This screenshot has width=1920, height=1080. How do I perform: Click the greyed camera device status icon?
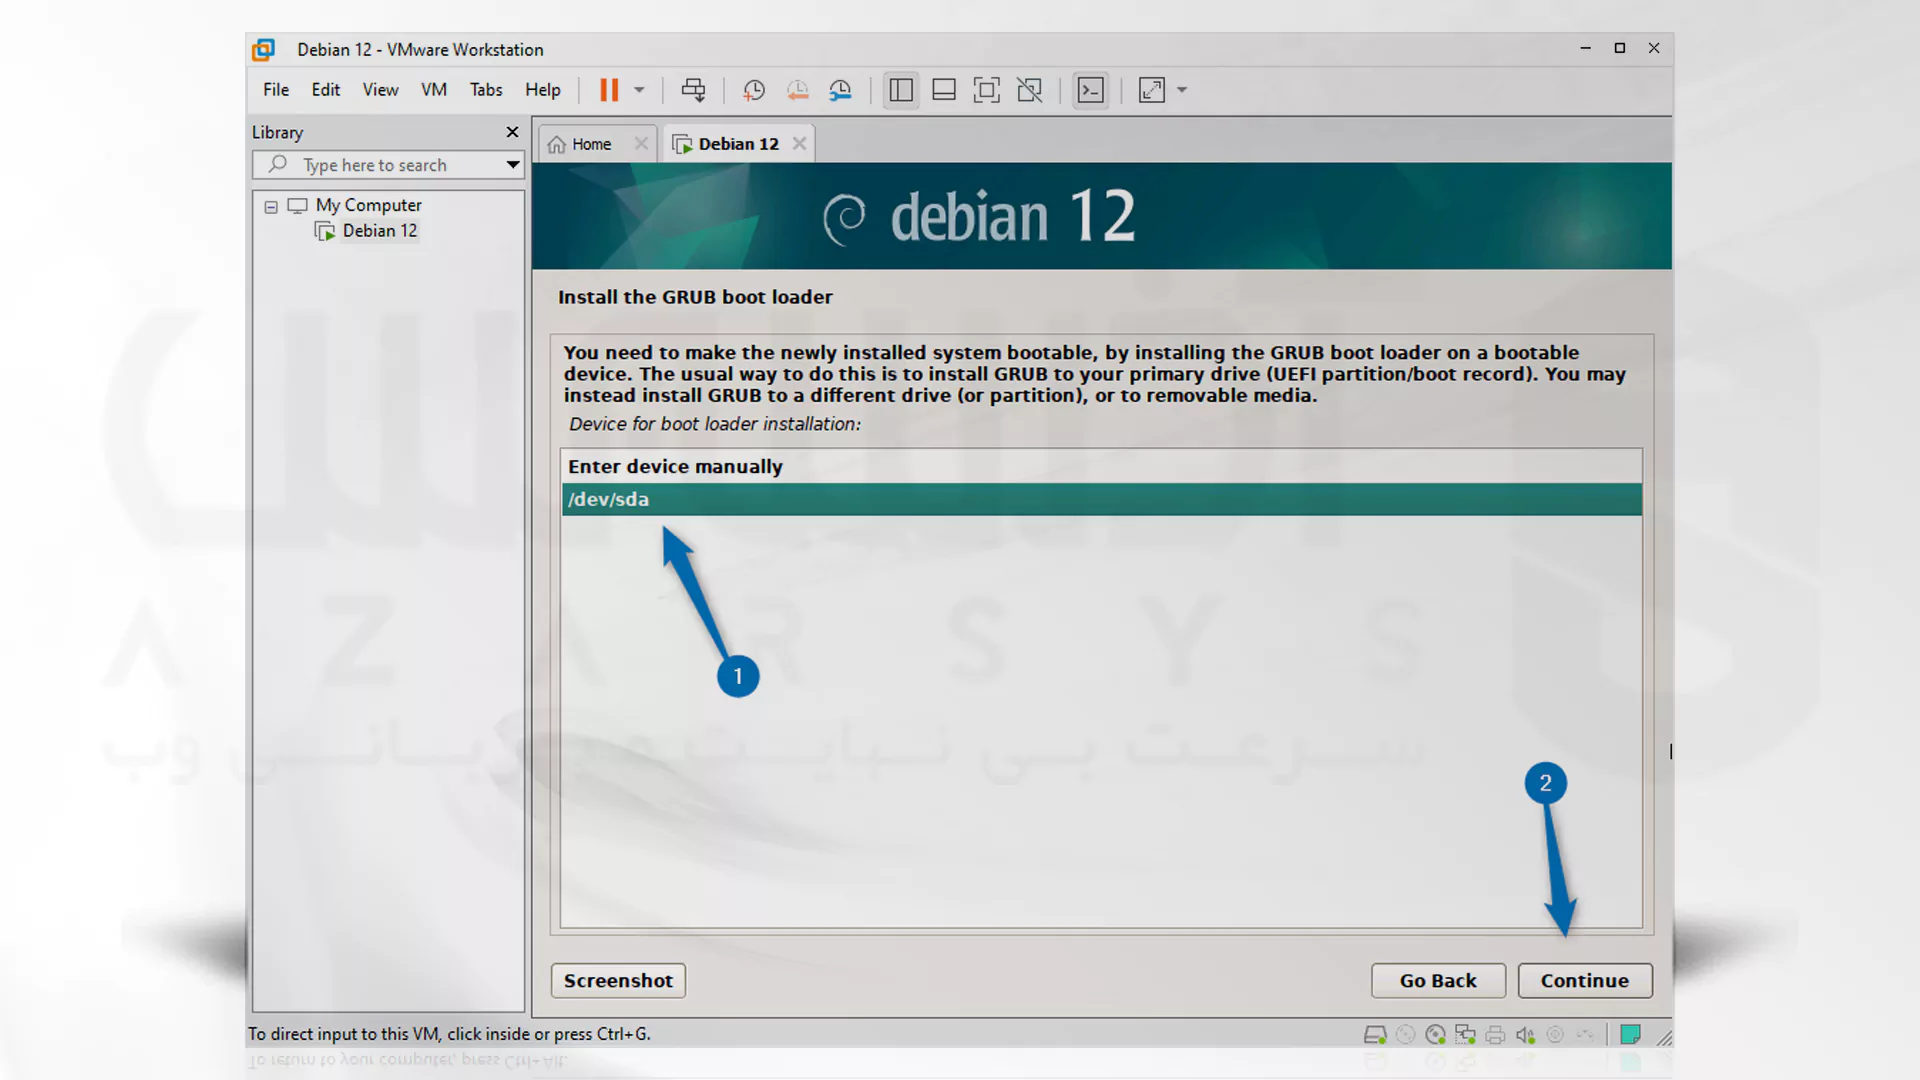coord(1555,1035)
